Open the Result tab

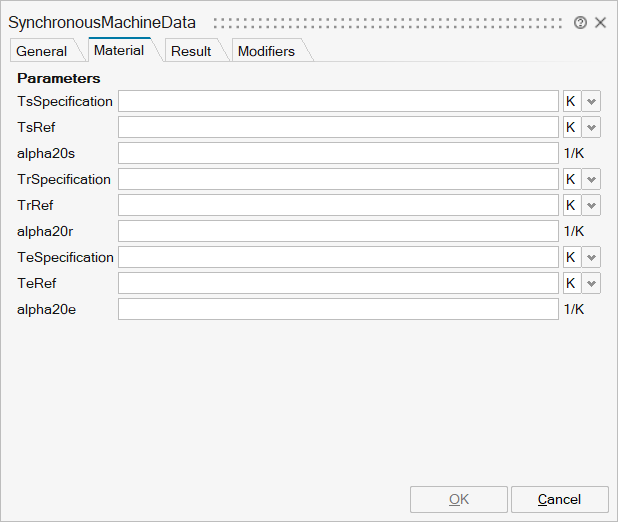click(191, 51)
